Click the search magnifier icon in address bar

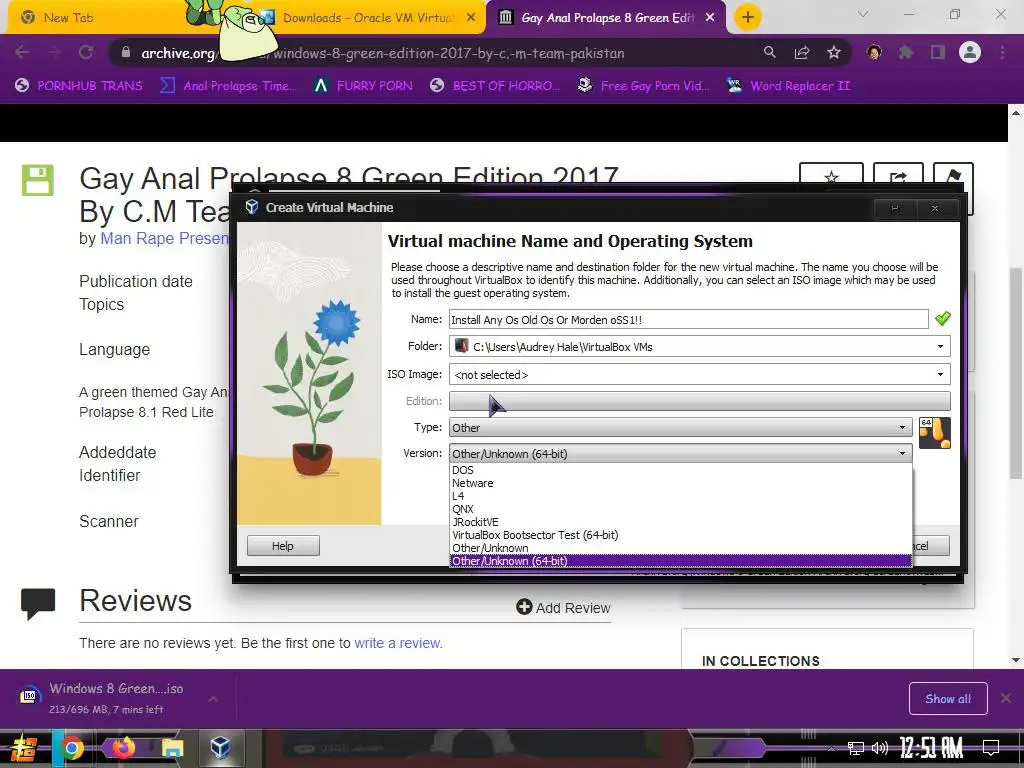pos(770,52)
